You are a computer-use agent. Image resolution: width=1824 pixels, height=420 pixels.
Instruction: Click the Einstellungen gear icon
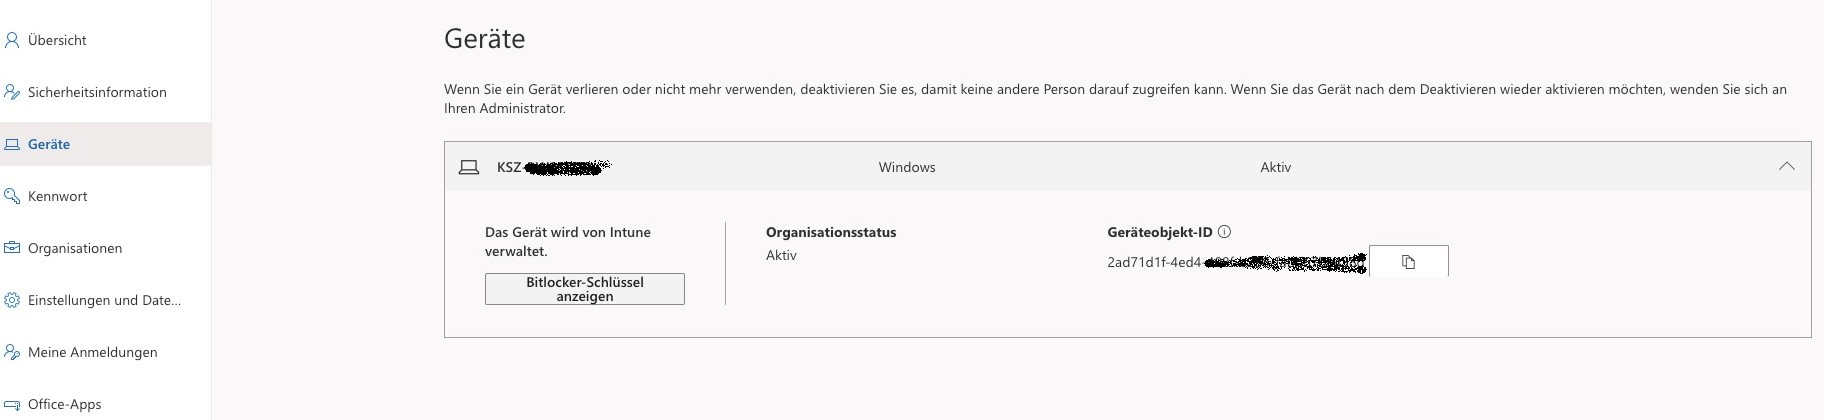(x=12, y=300)
